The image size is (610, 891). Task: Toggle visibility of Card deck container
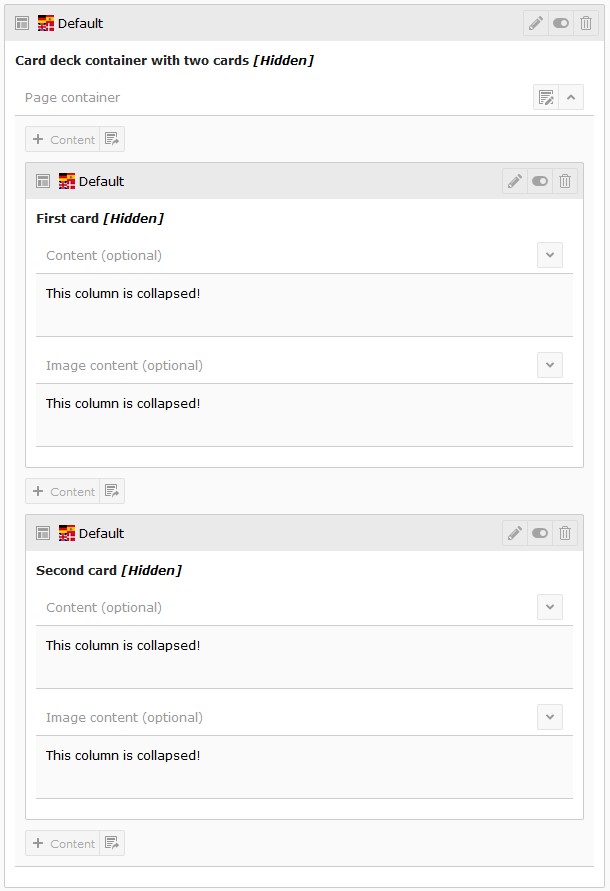(x=561, y=23)
